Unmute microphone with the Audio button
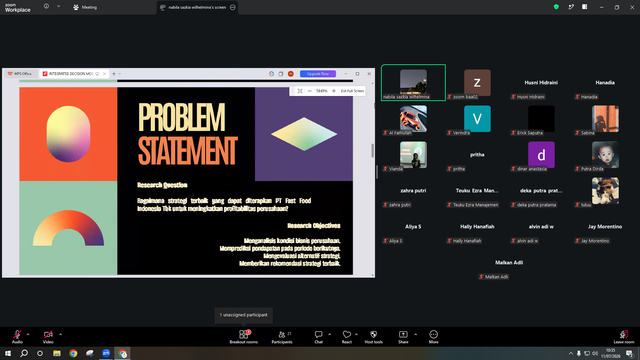 coord(17,337)
